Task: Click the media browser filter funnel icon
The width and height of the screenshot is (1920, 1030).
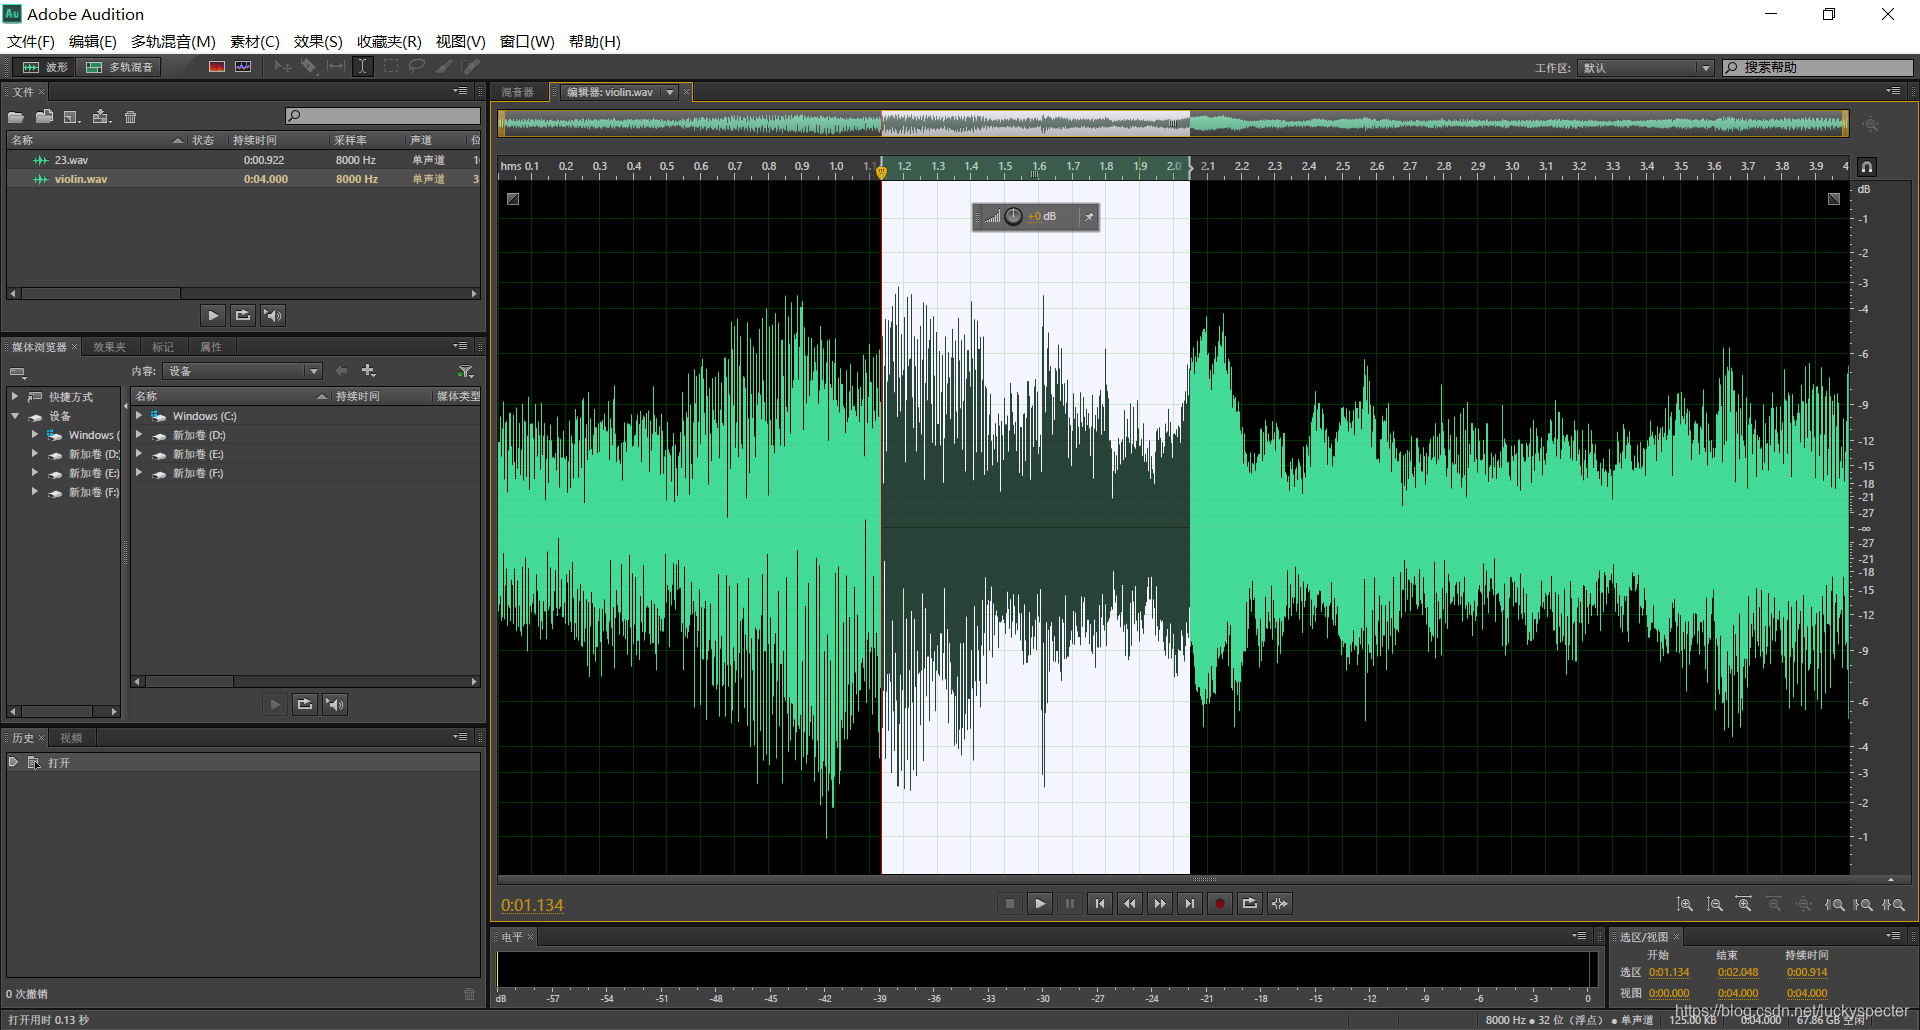Action: [x=465, y=371]
